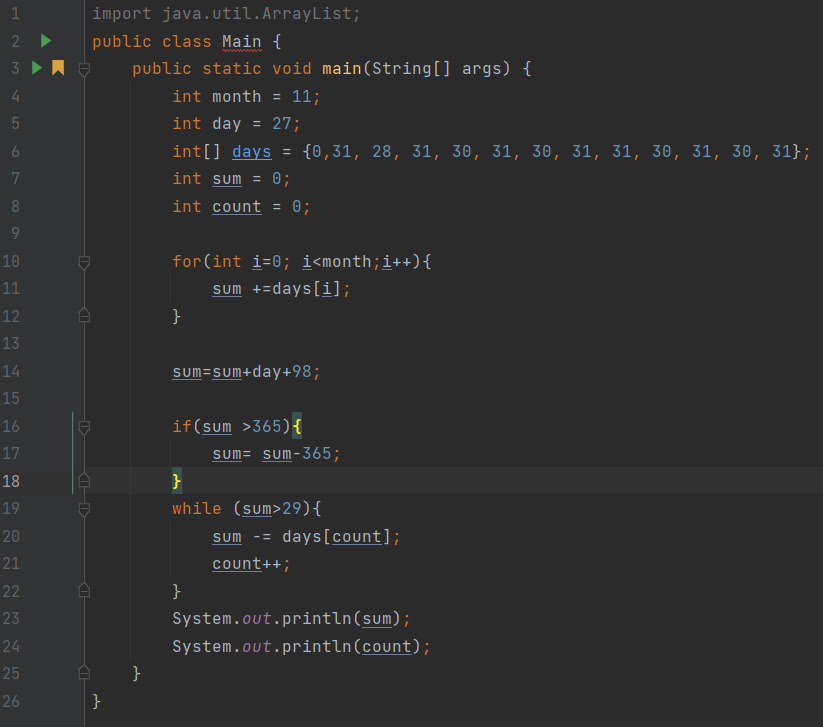
Task: Click 'days[count]' on line 20
Action: pyautogui.click(x=336, y=536)
